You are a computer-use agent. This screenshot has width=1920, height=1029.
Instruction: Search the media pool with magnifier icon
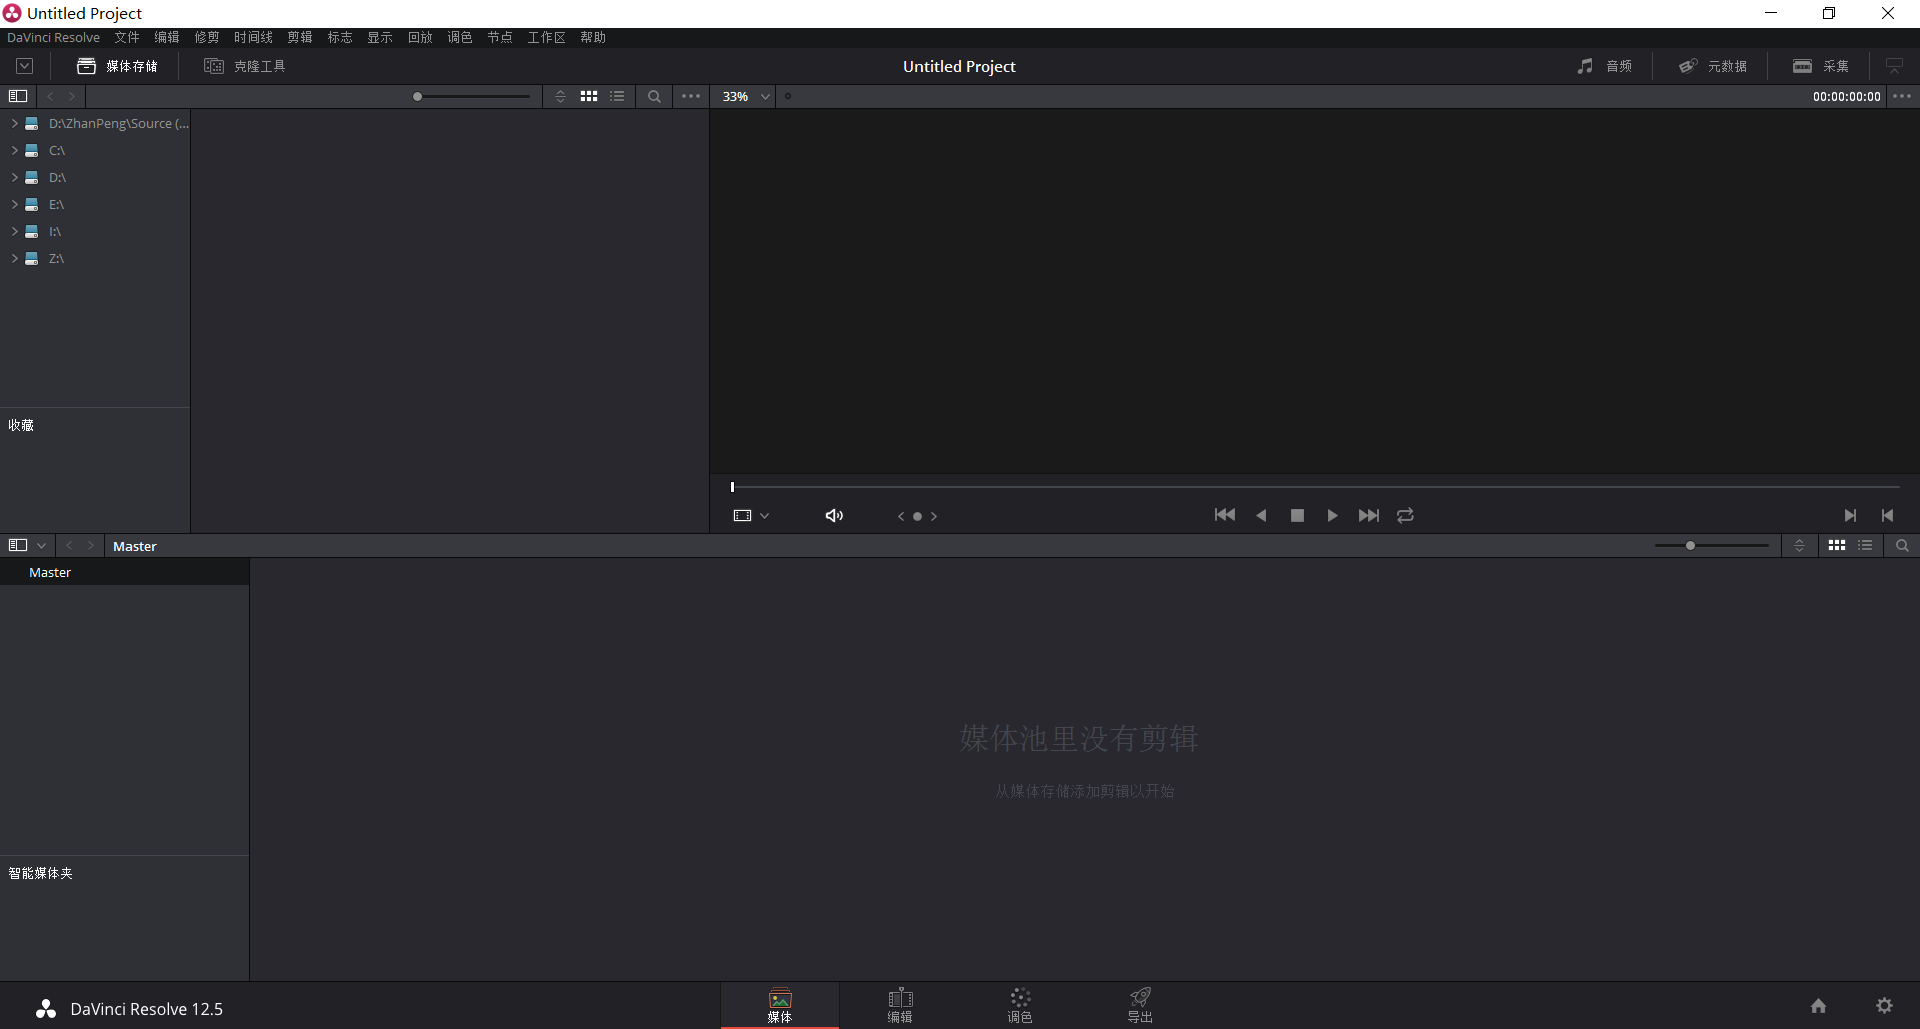tap(1902, 546)
